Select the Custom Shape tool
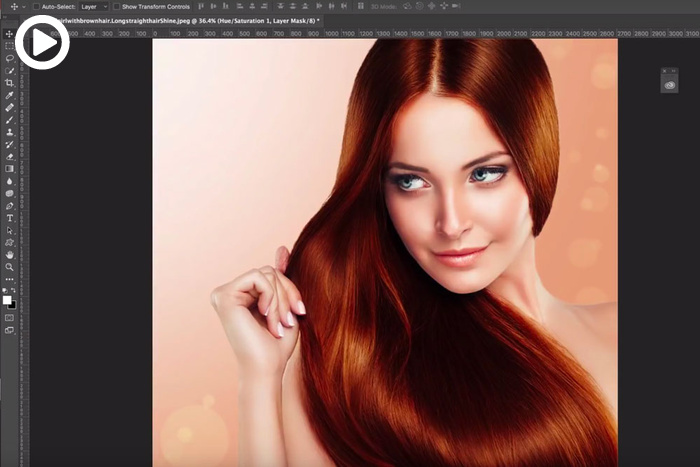 click(x=9, y=242)
